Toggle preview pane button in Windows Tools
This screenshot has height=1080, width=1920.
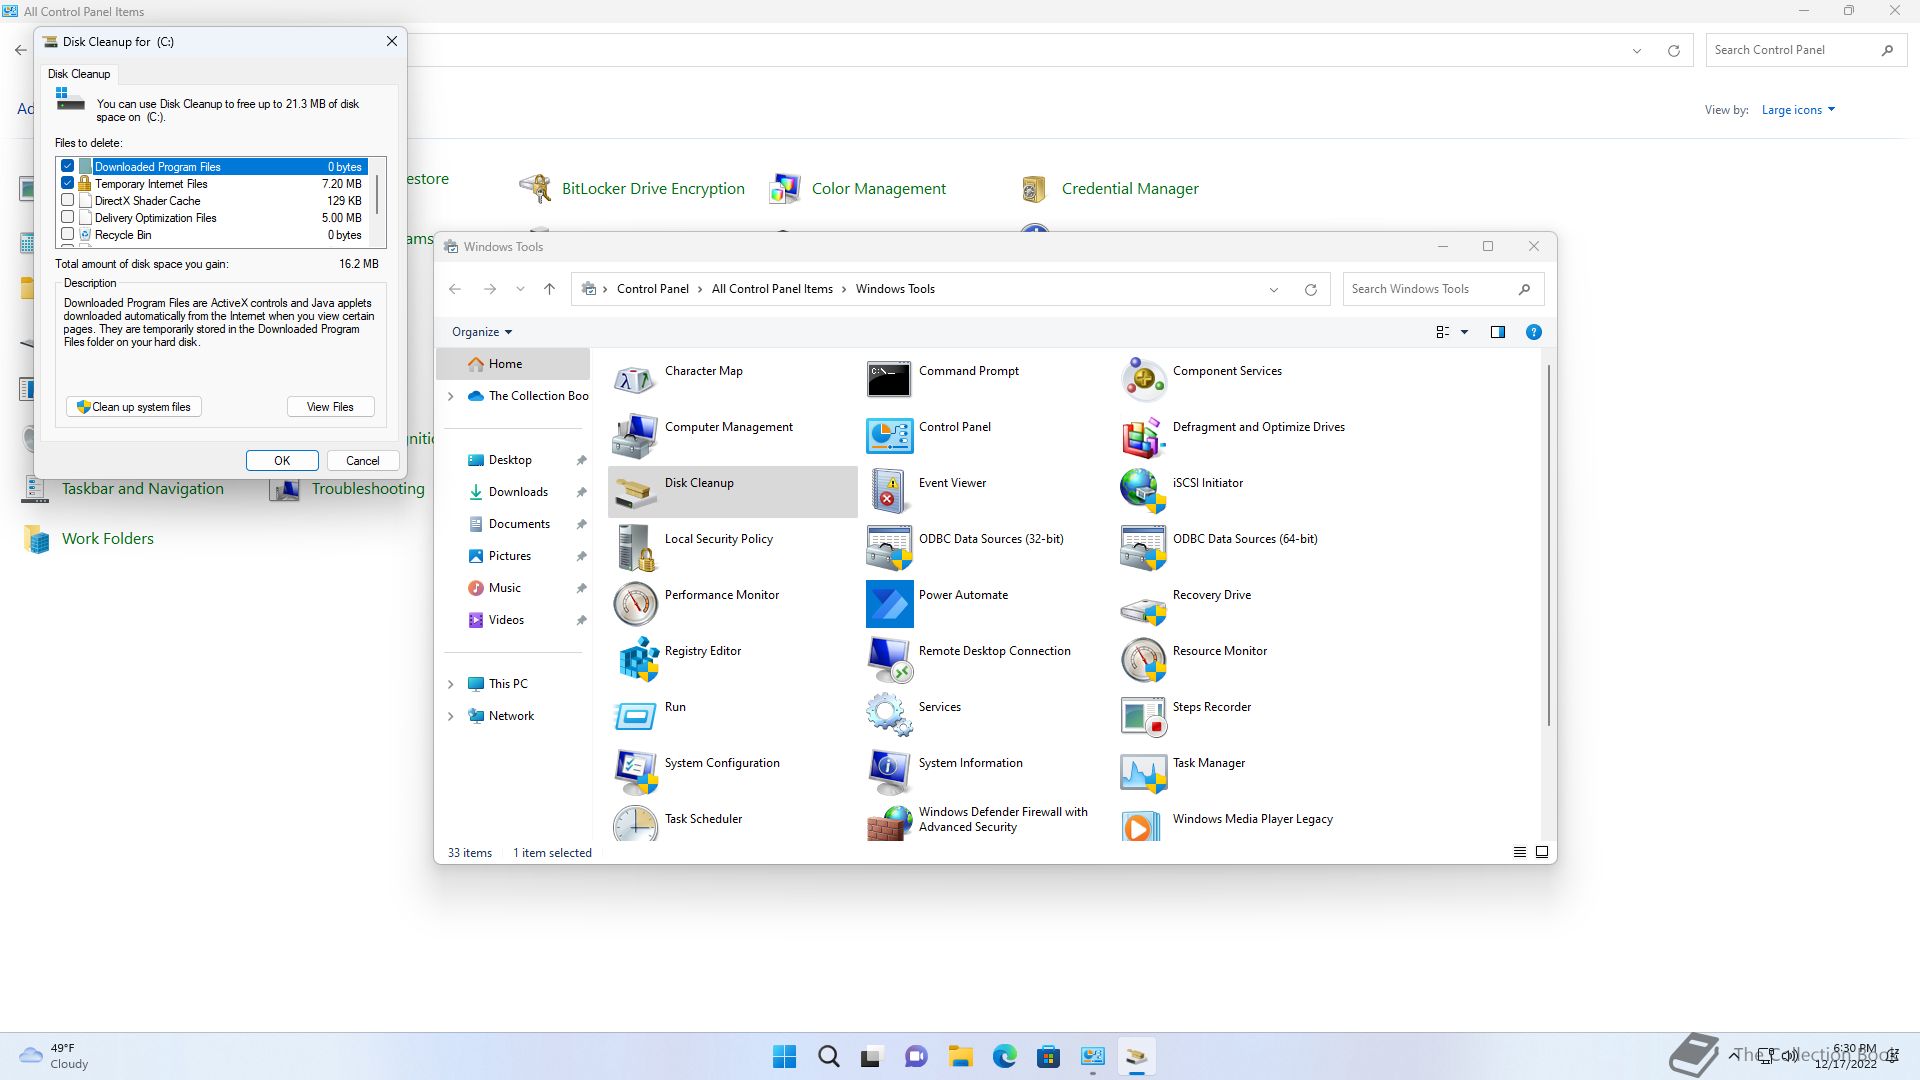coord(1498,332)
